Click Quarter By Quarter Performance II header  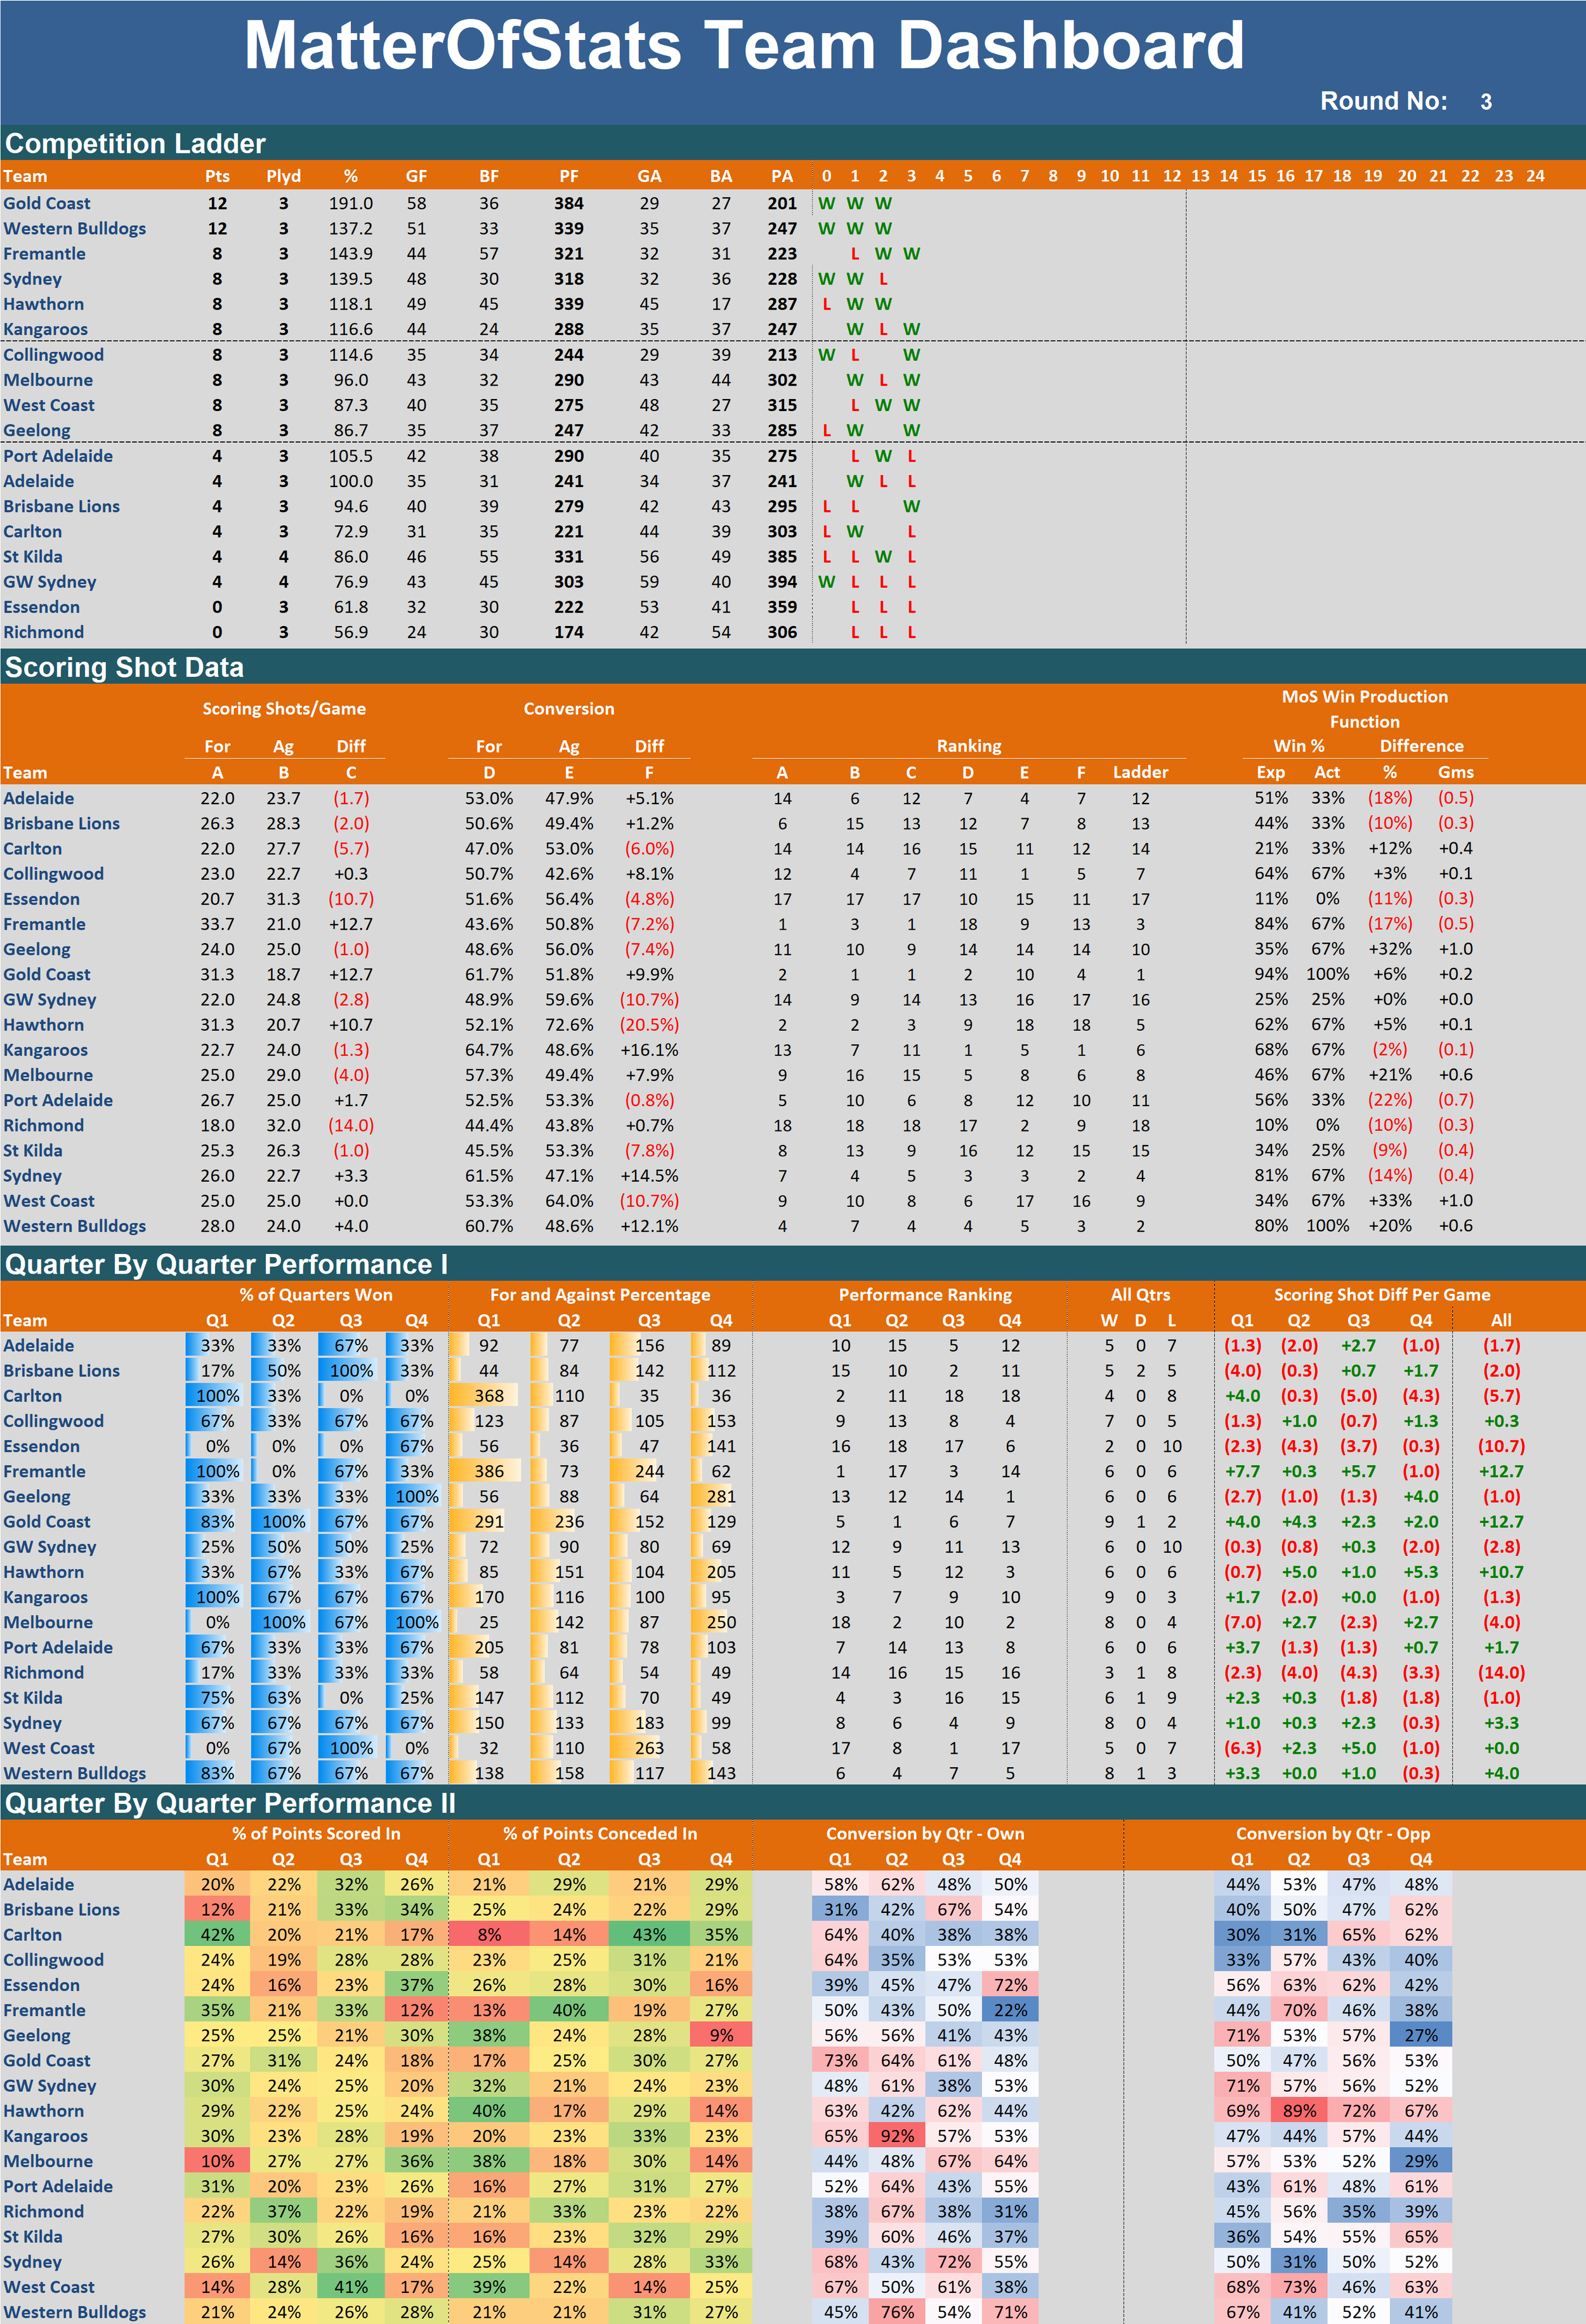click(x=230, y=1803)
